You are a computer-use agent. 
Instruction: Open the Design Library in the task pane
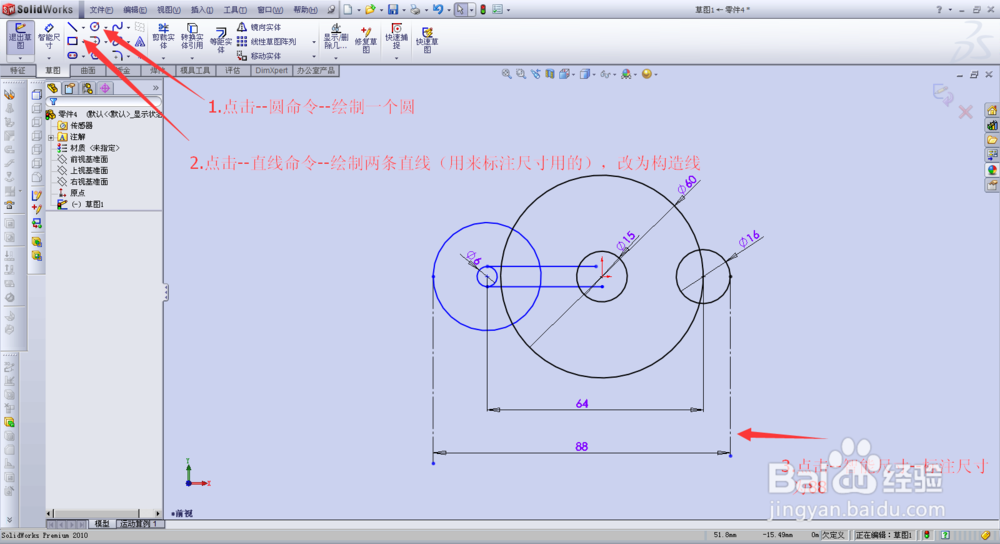pyautogui.click(x=992, y=126)
